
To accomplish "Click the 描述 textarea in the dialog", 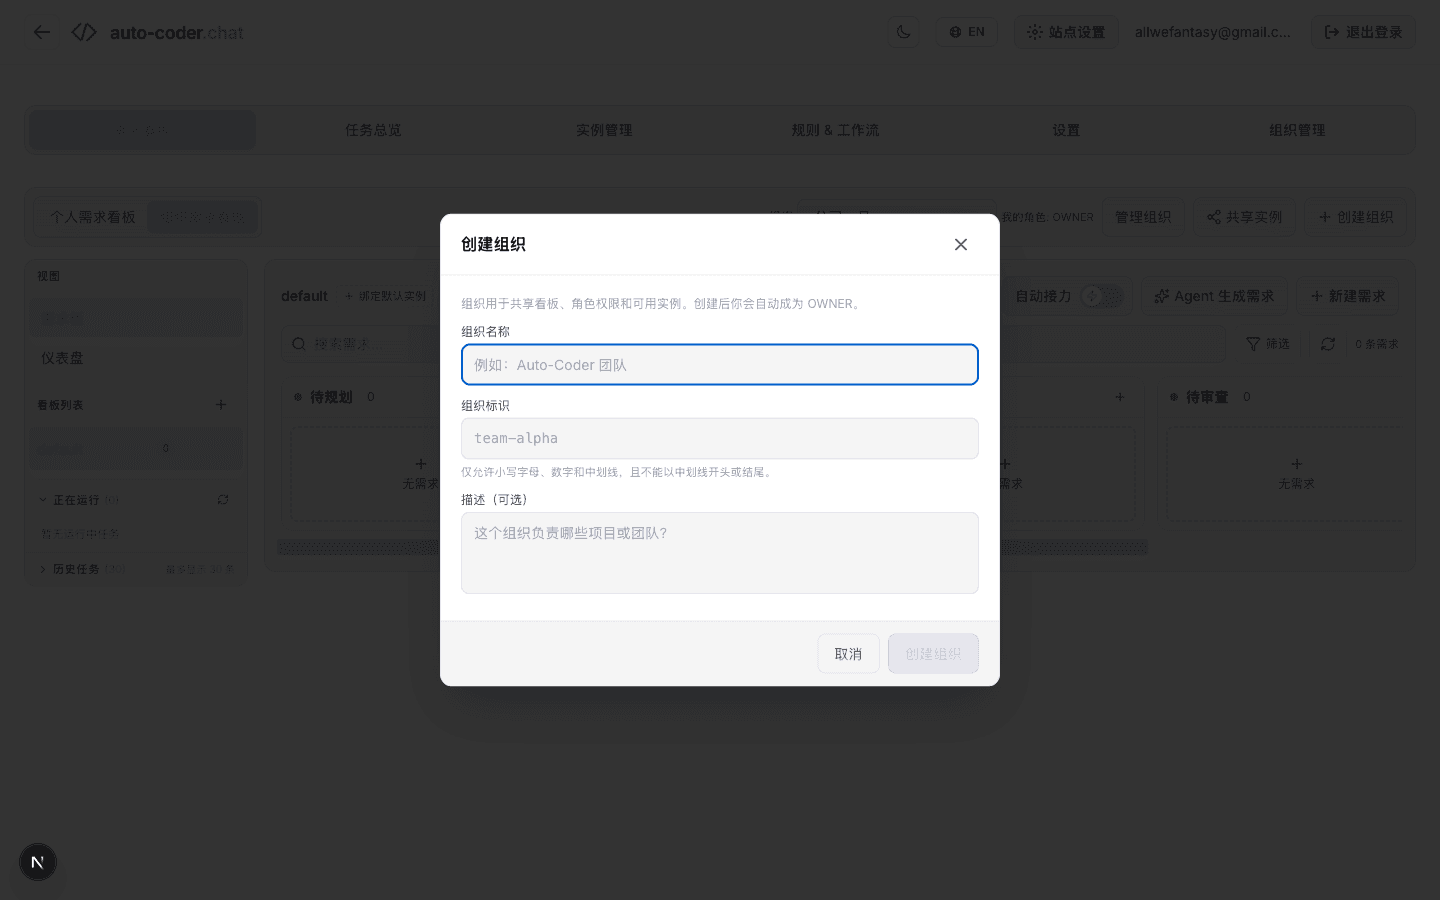I will [x=719, y=553].
